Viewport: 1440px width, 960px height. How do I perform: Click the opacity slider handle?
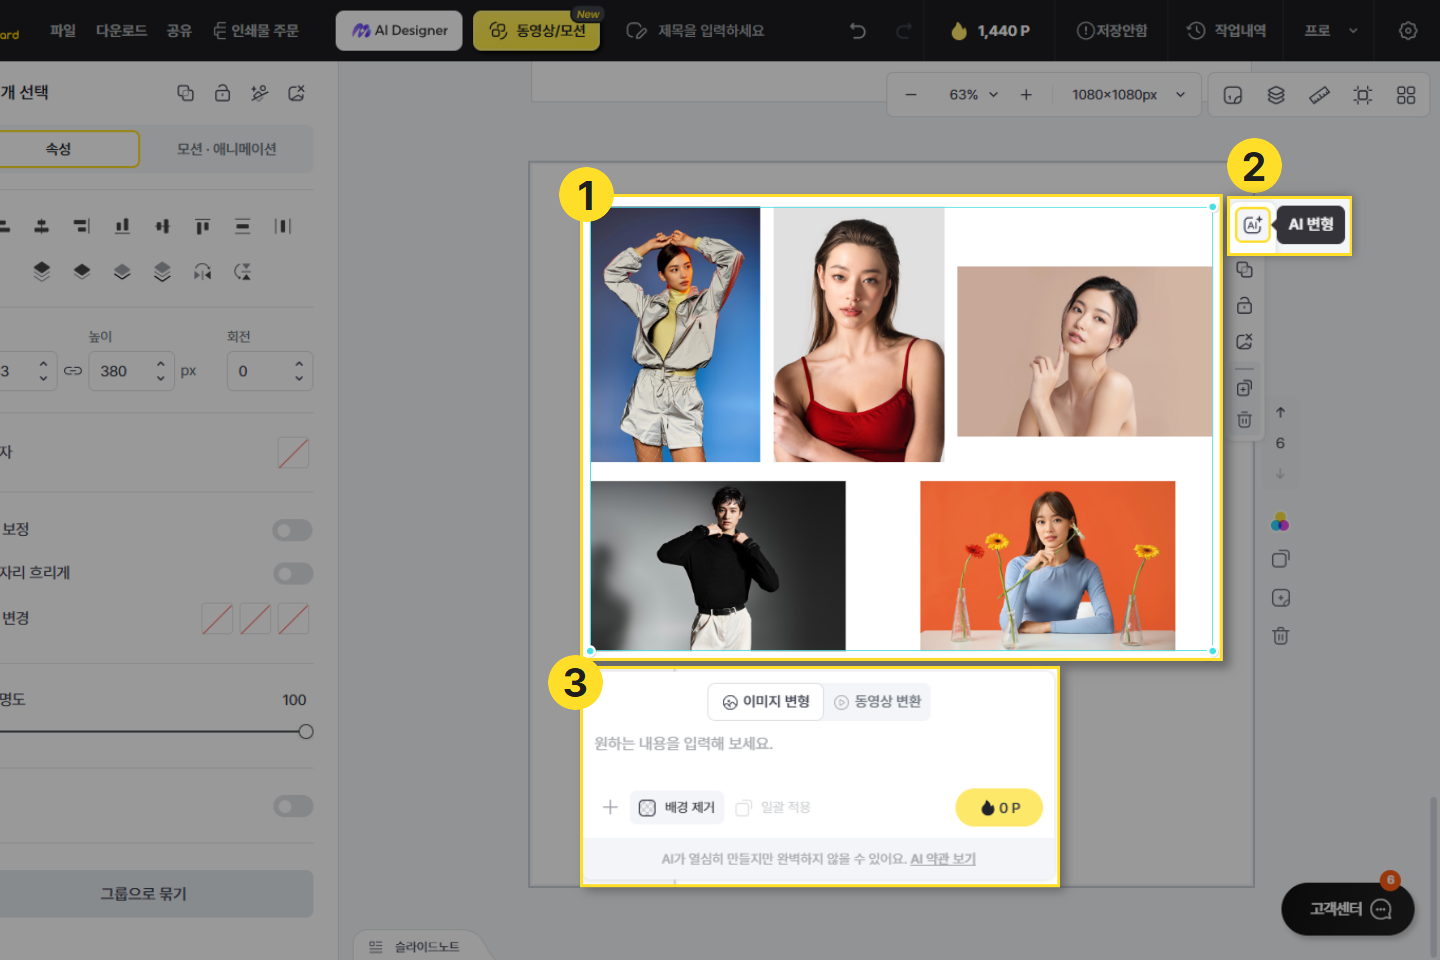[x=306, y=732]
